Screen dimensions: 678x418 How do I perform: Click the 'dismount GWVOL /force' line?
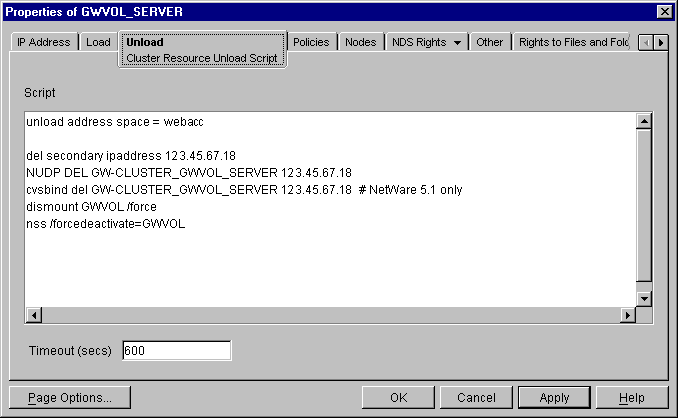[x=91, y=207]
